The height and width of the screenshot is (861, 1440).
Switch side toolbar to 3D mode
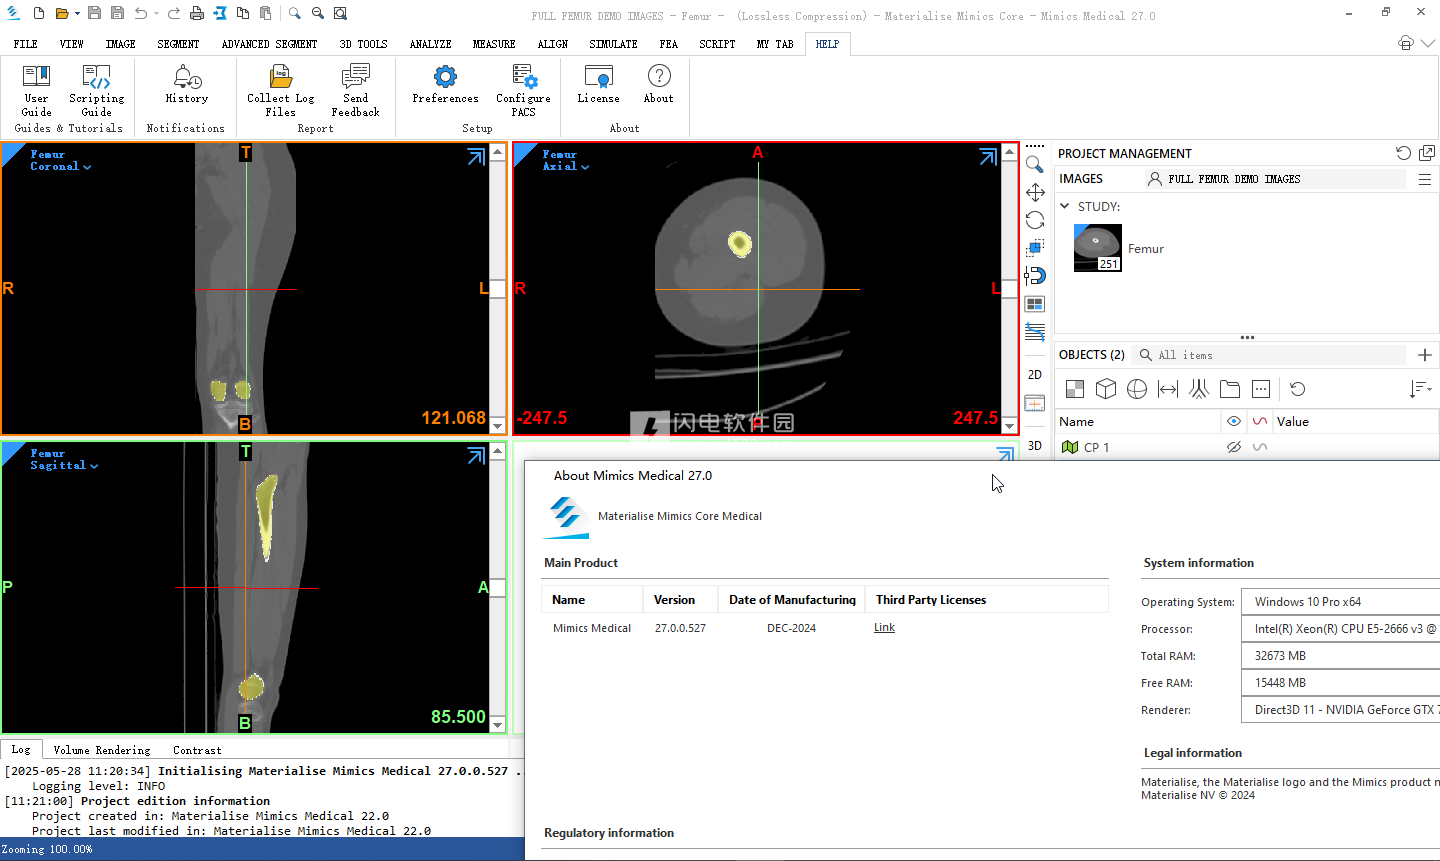[x=1035, y=446]
